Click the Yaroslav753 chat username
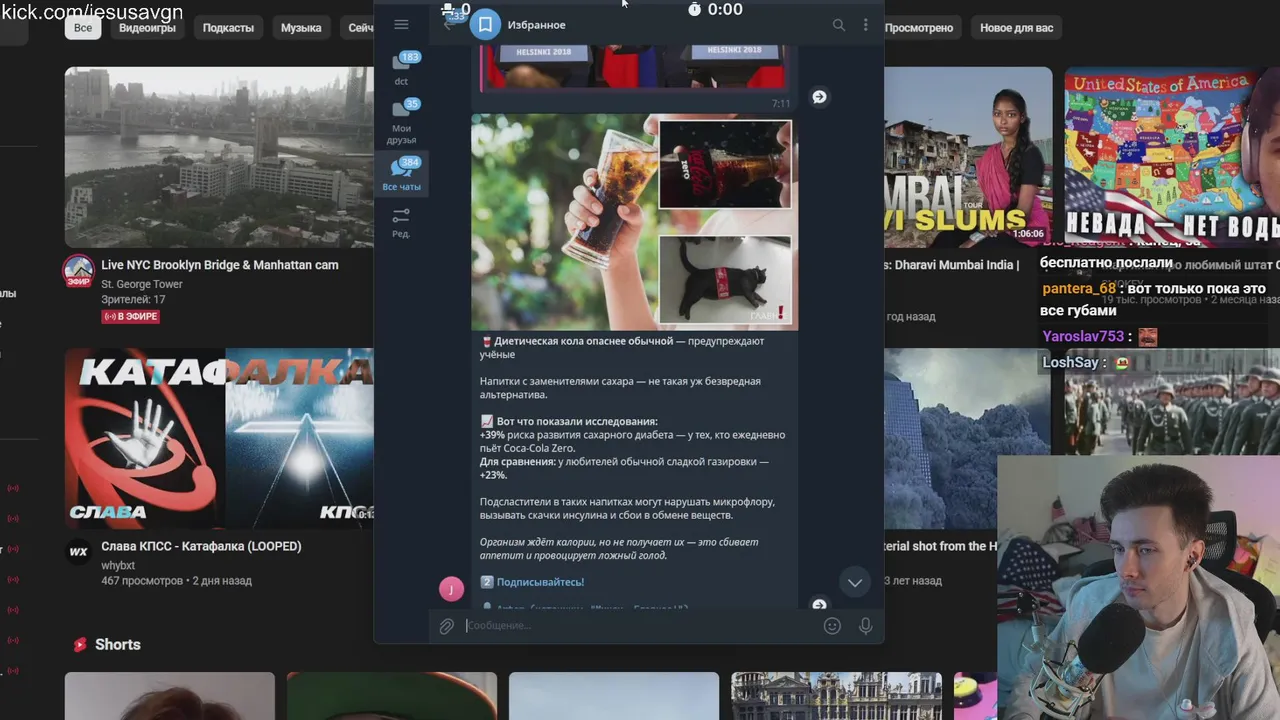 1083,337
